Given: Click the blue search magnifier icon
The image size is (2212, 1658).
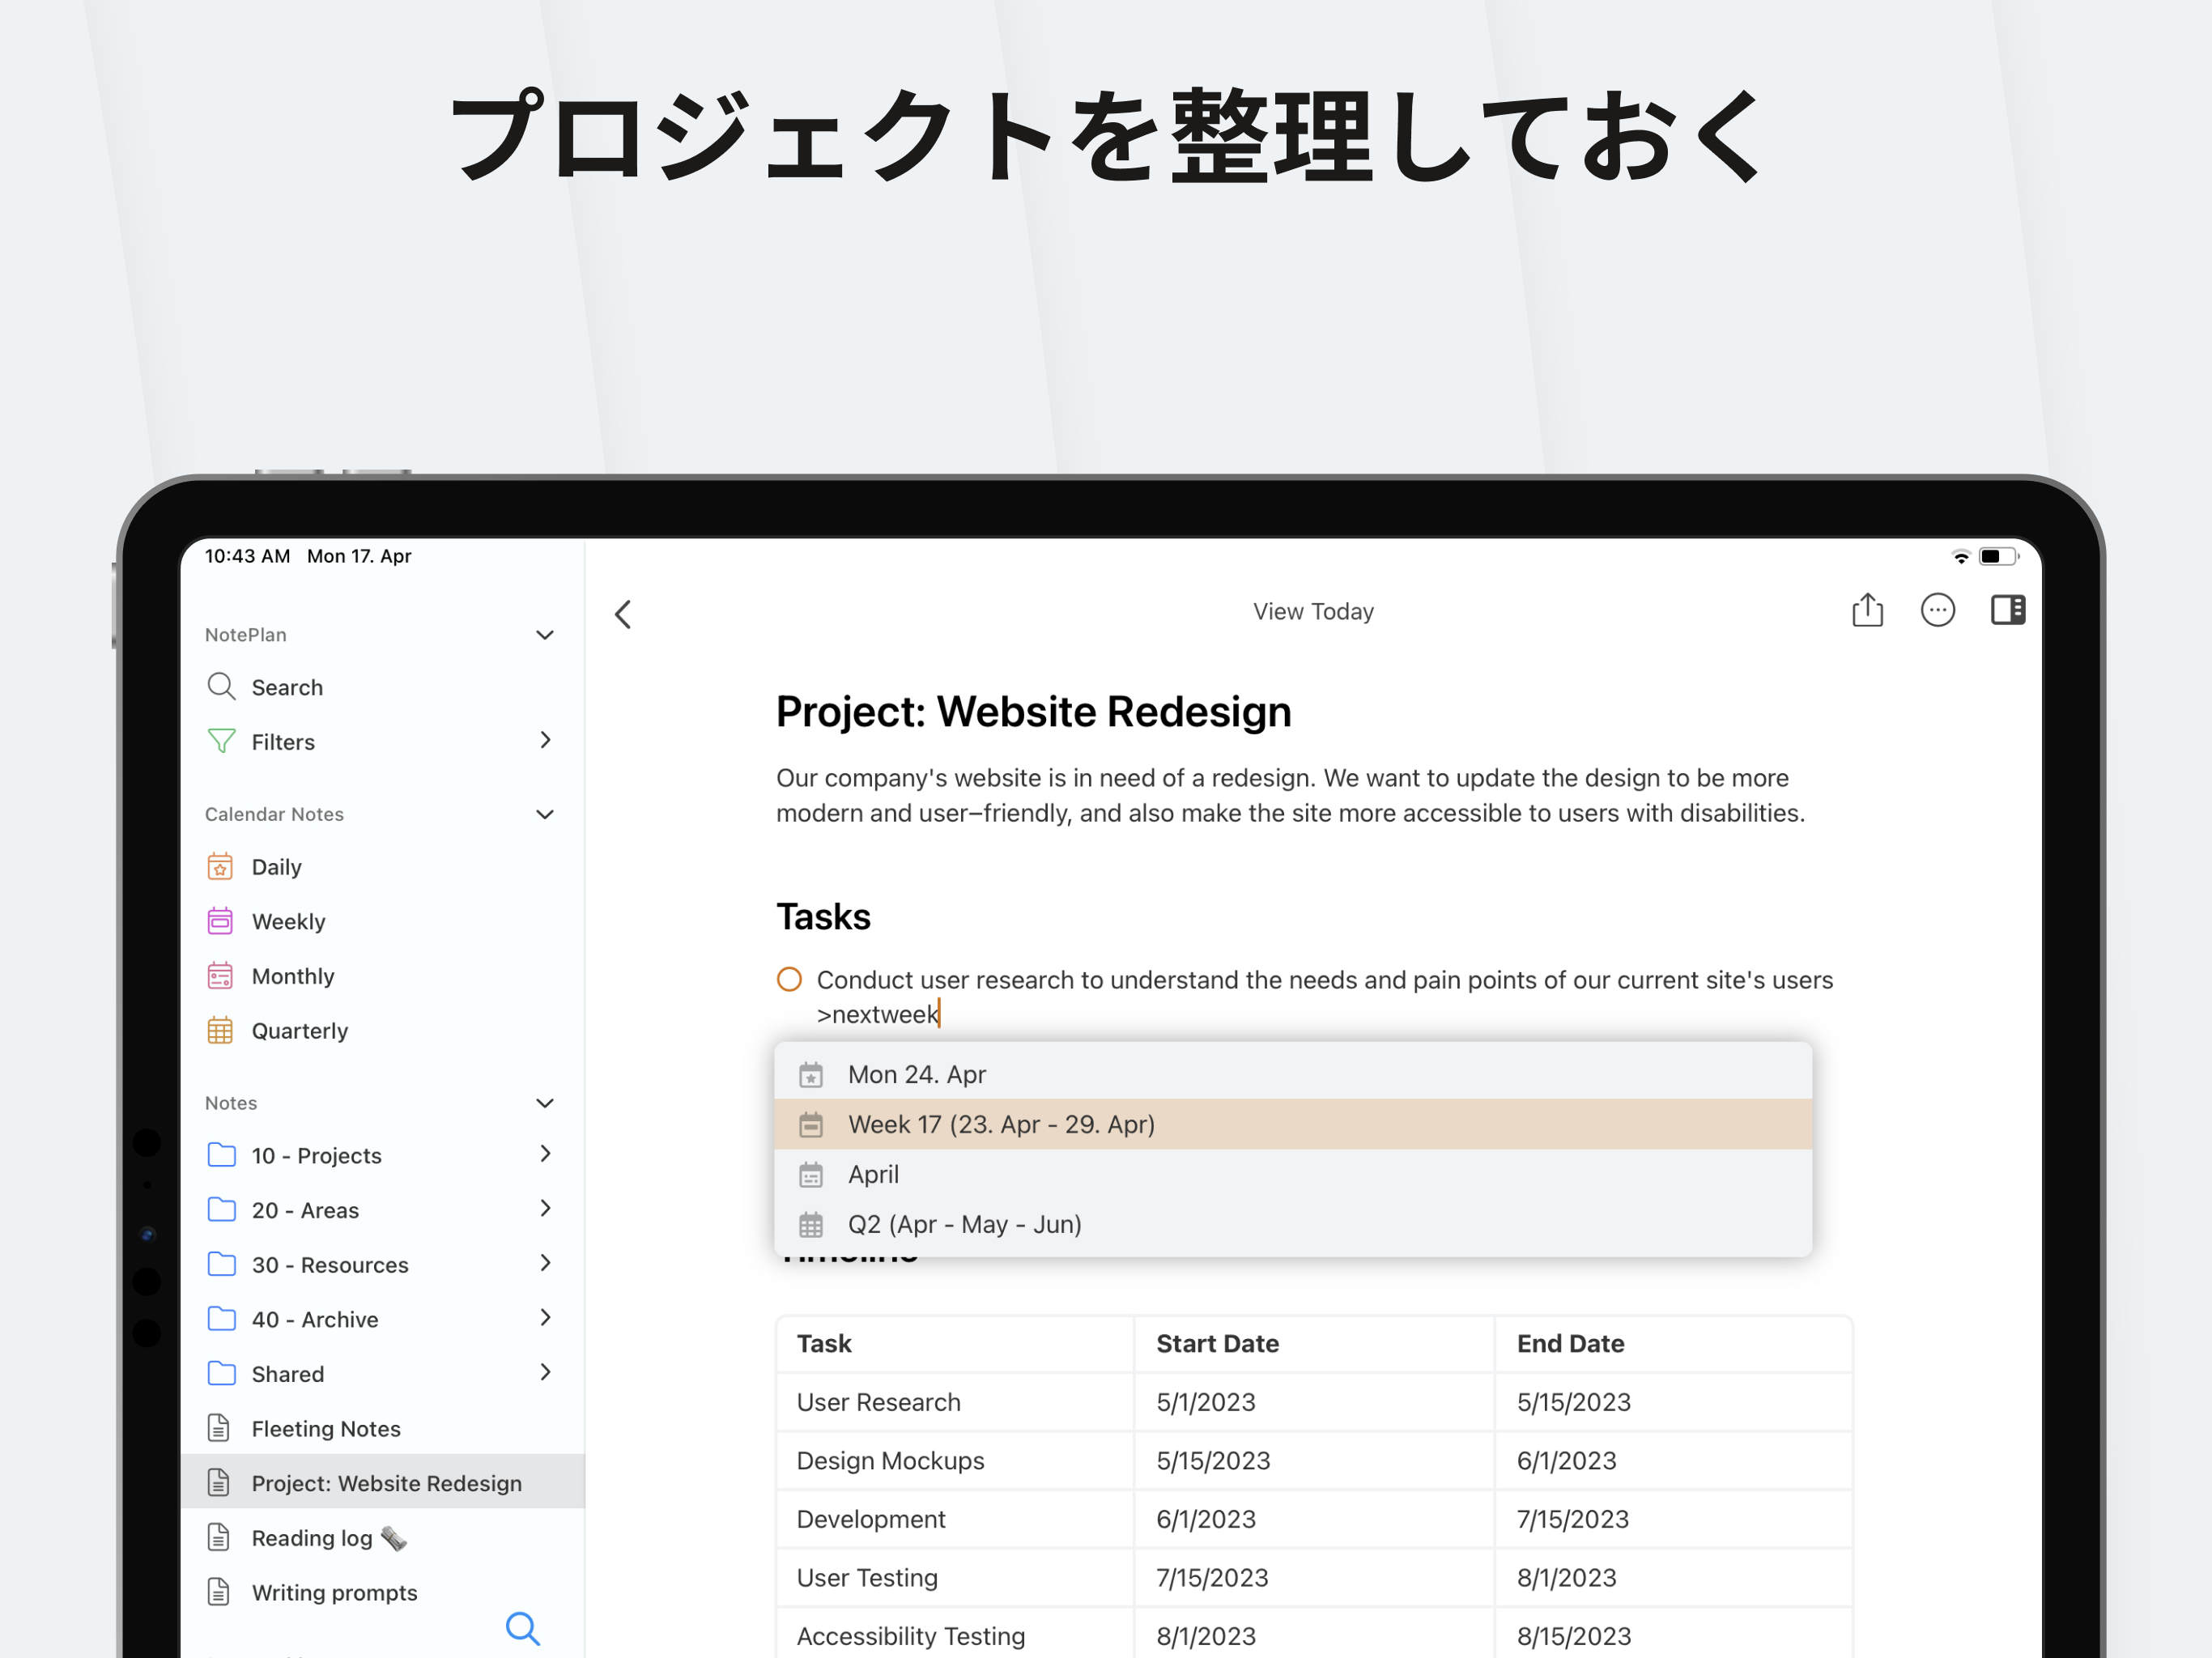Looking at the screenshot, I should tap(522, 1628).
